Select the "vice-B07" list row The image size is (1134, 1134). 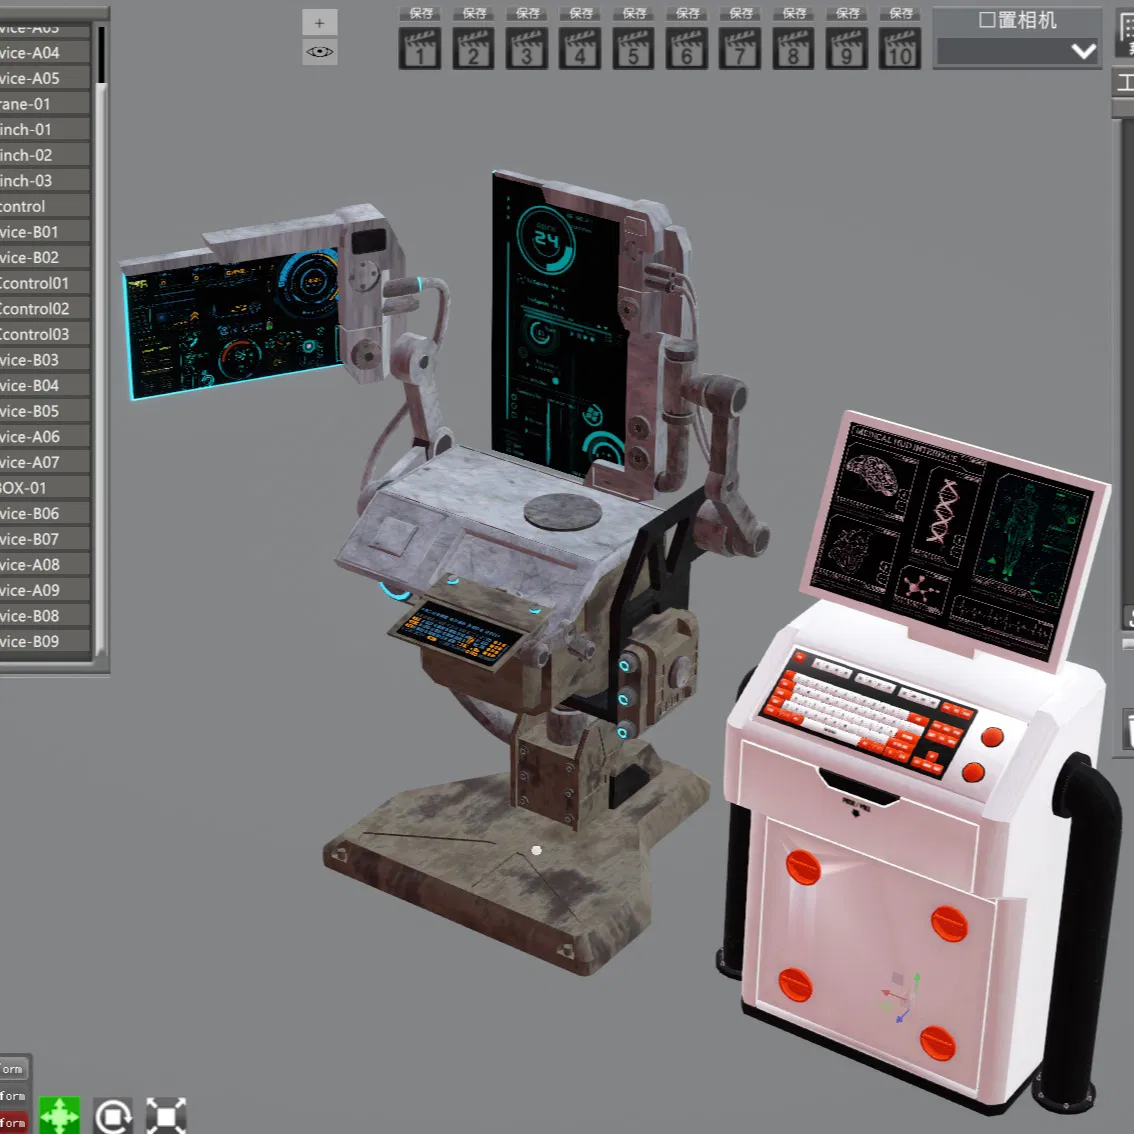(45, 539)
